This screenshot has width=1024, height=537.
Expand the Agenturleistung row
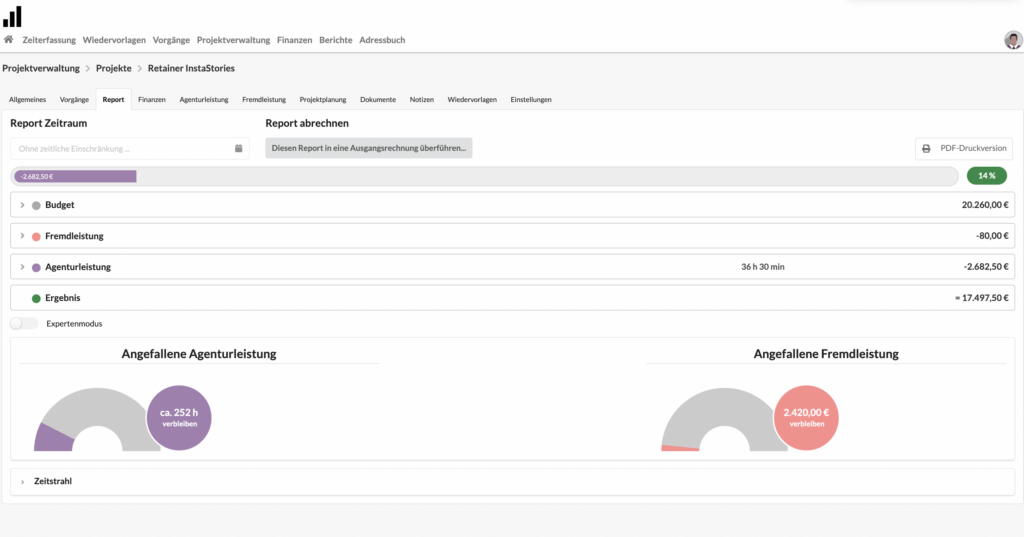[x=22, y=267]
